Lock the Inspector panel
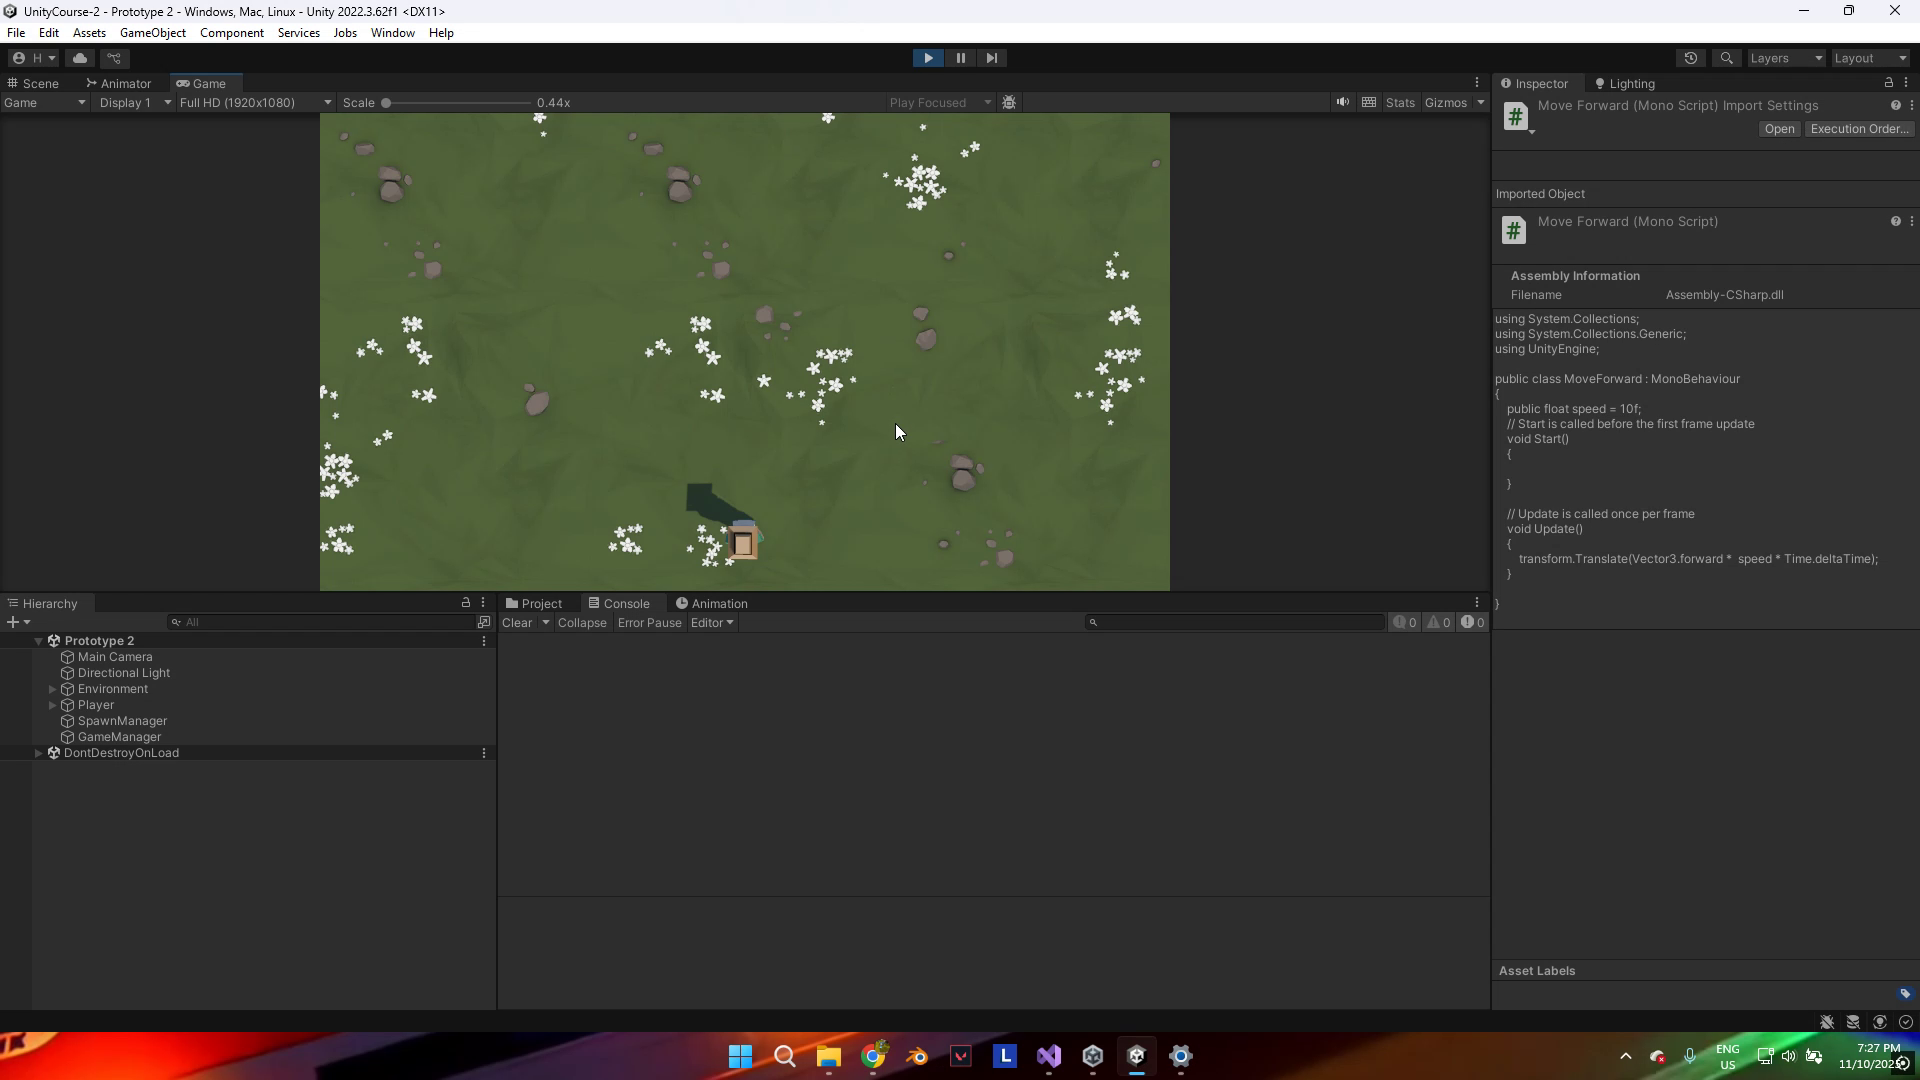This screenshot has width=1920, height=1080. [x=1888, y=83]
